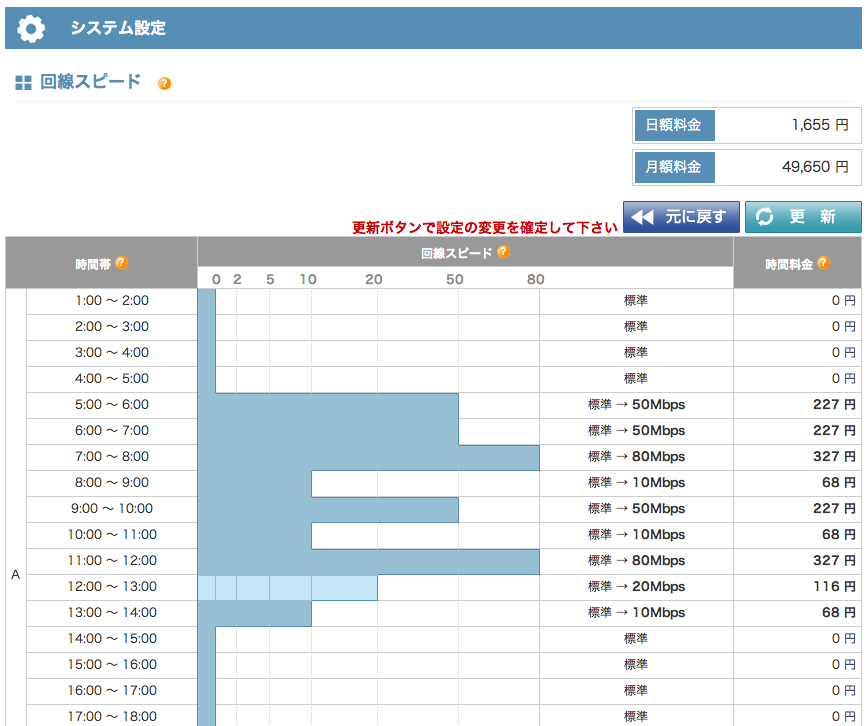This screenshot has height=726, width=867.
Task: Set 14:00～15:00 row to 20 speed cell
Action: click(x=344, y=638)
